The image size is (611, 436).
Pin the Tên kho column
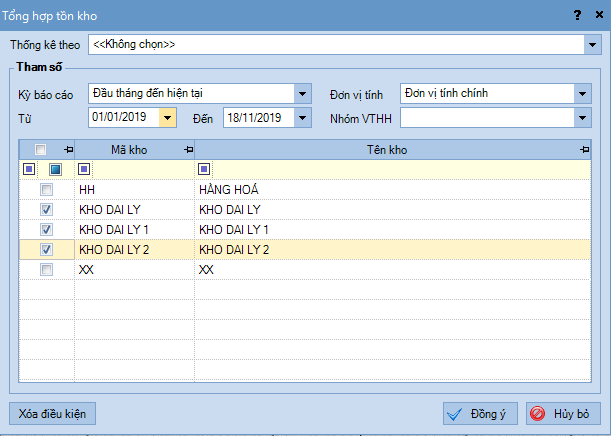pos(584,149)
